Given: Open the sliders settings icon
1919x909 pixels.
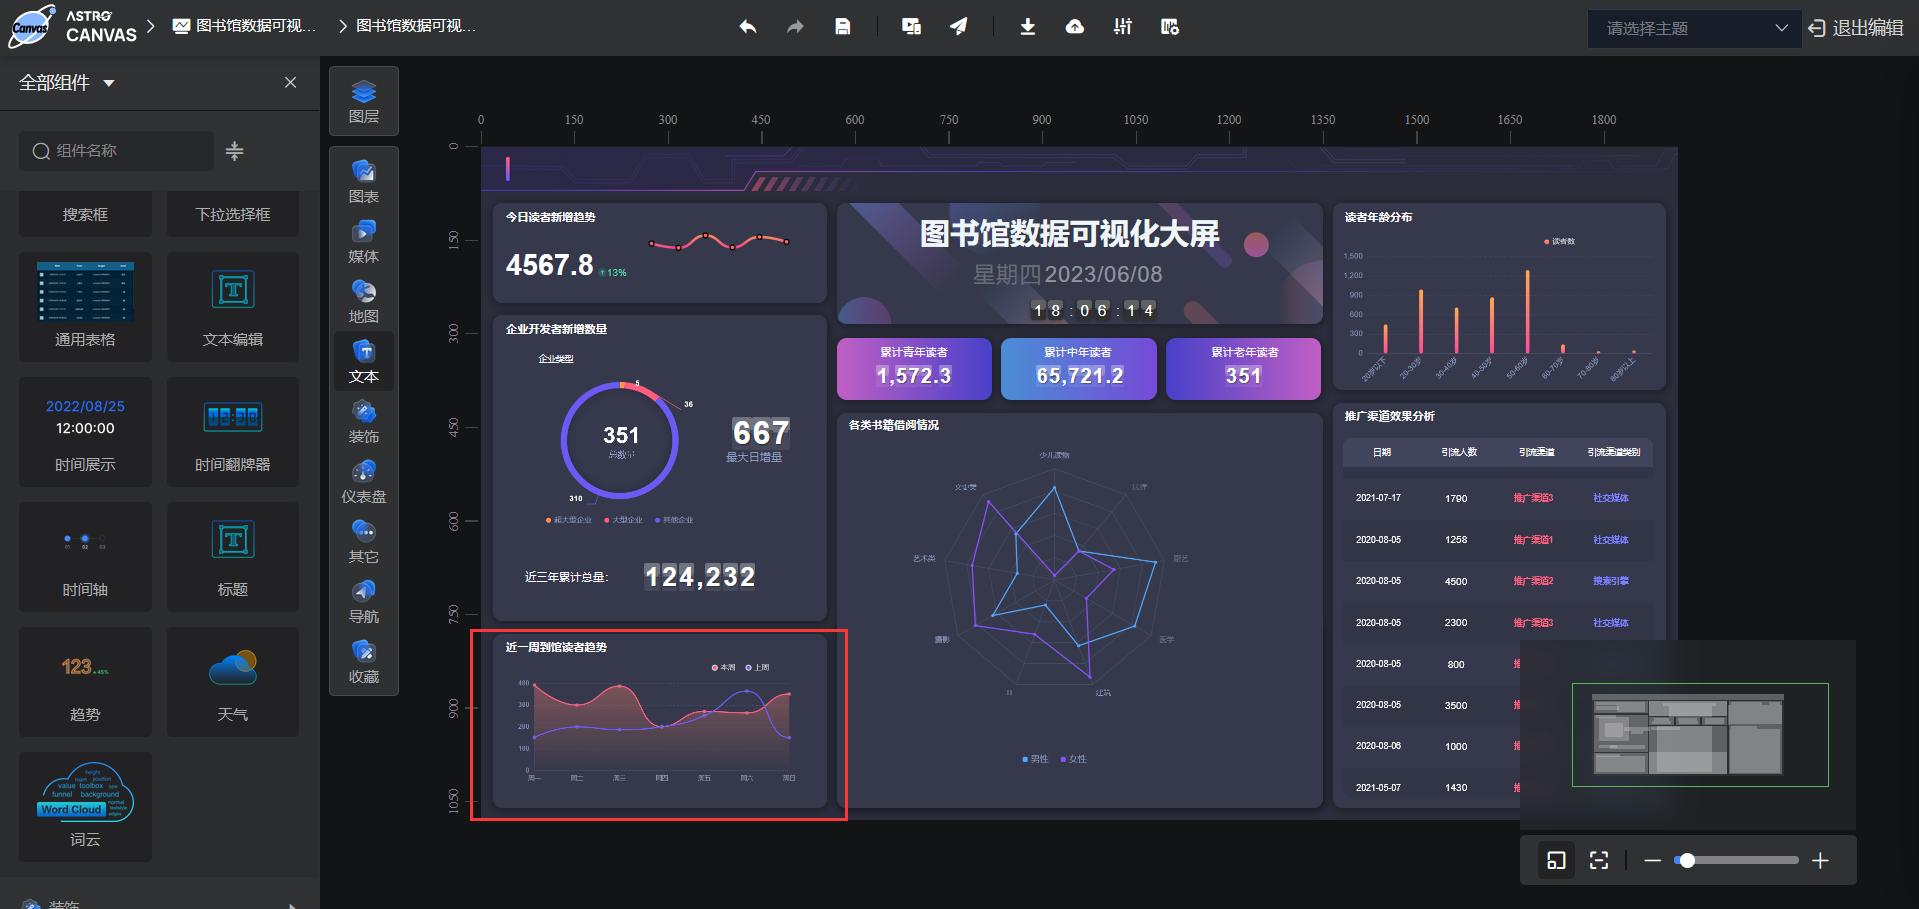Looking at the screenshot, I should coord(1123,27).
